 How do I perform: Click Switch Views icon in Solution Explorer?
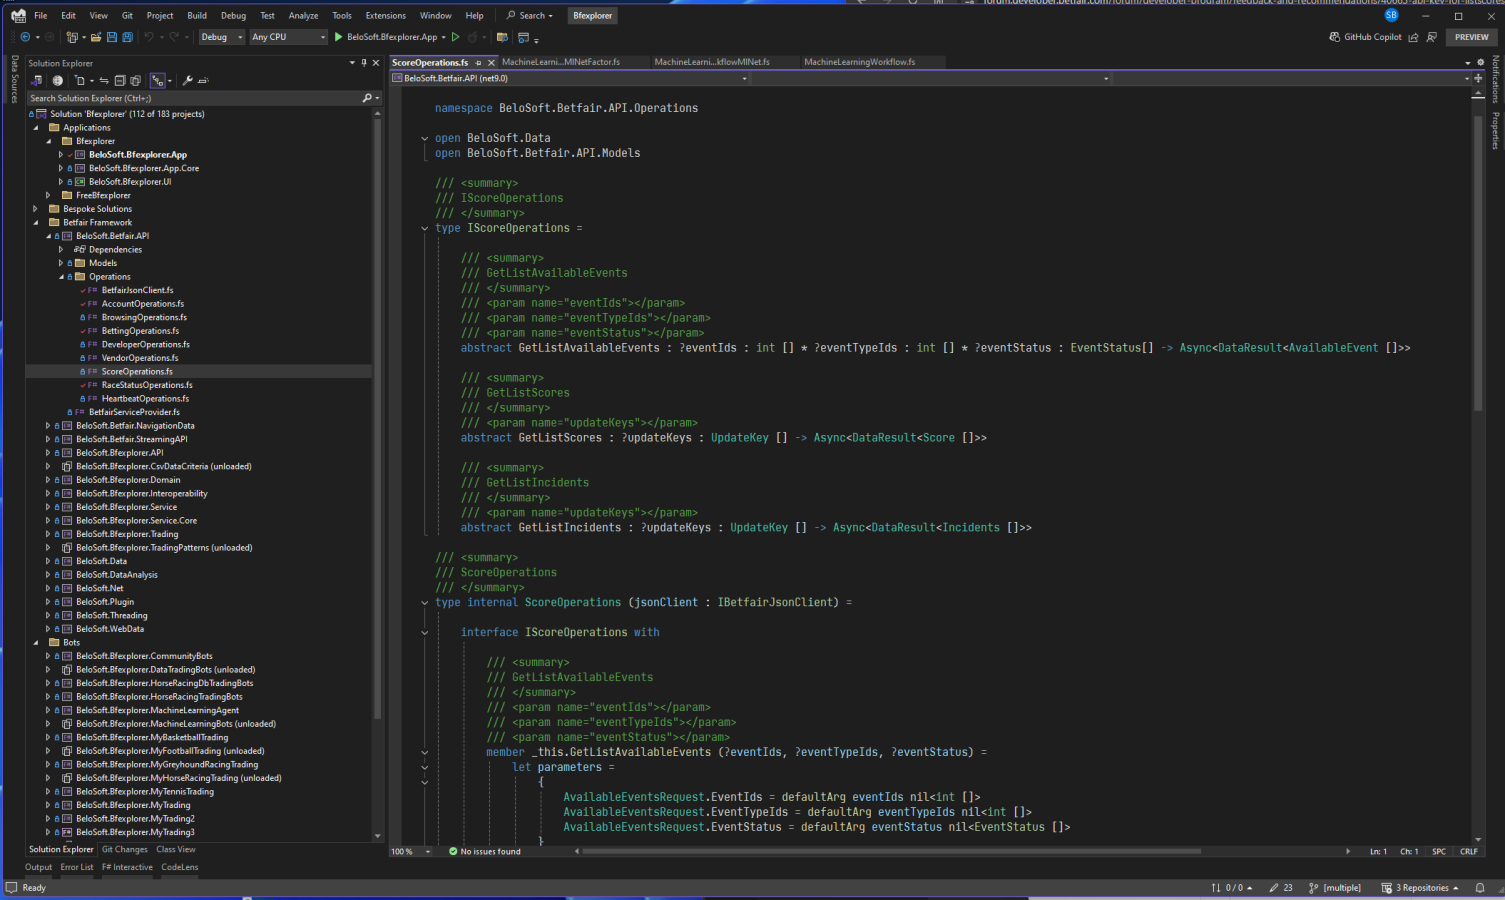point(36,80)
